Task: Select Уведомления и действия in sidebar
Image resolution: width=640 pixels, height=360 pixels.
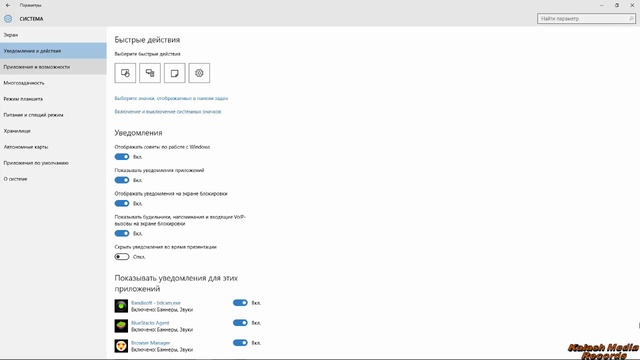Action: pyautogui.click(x=53, y=51)
